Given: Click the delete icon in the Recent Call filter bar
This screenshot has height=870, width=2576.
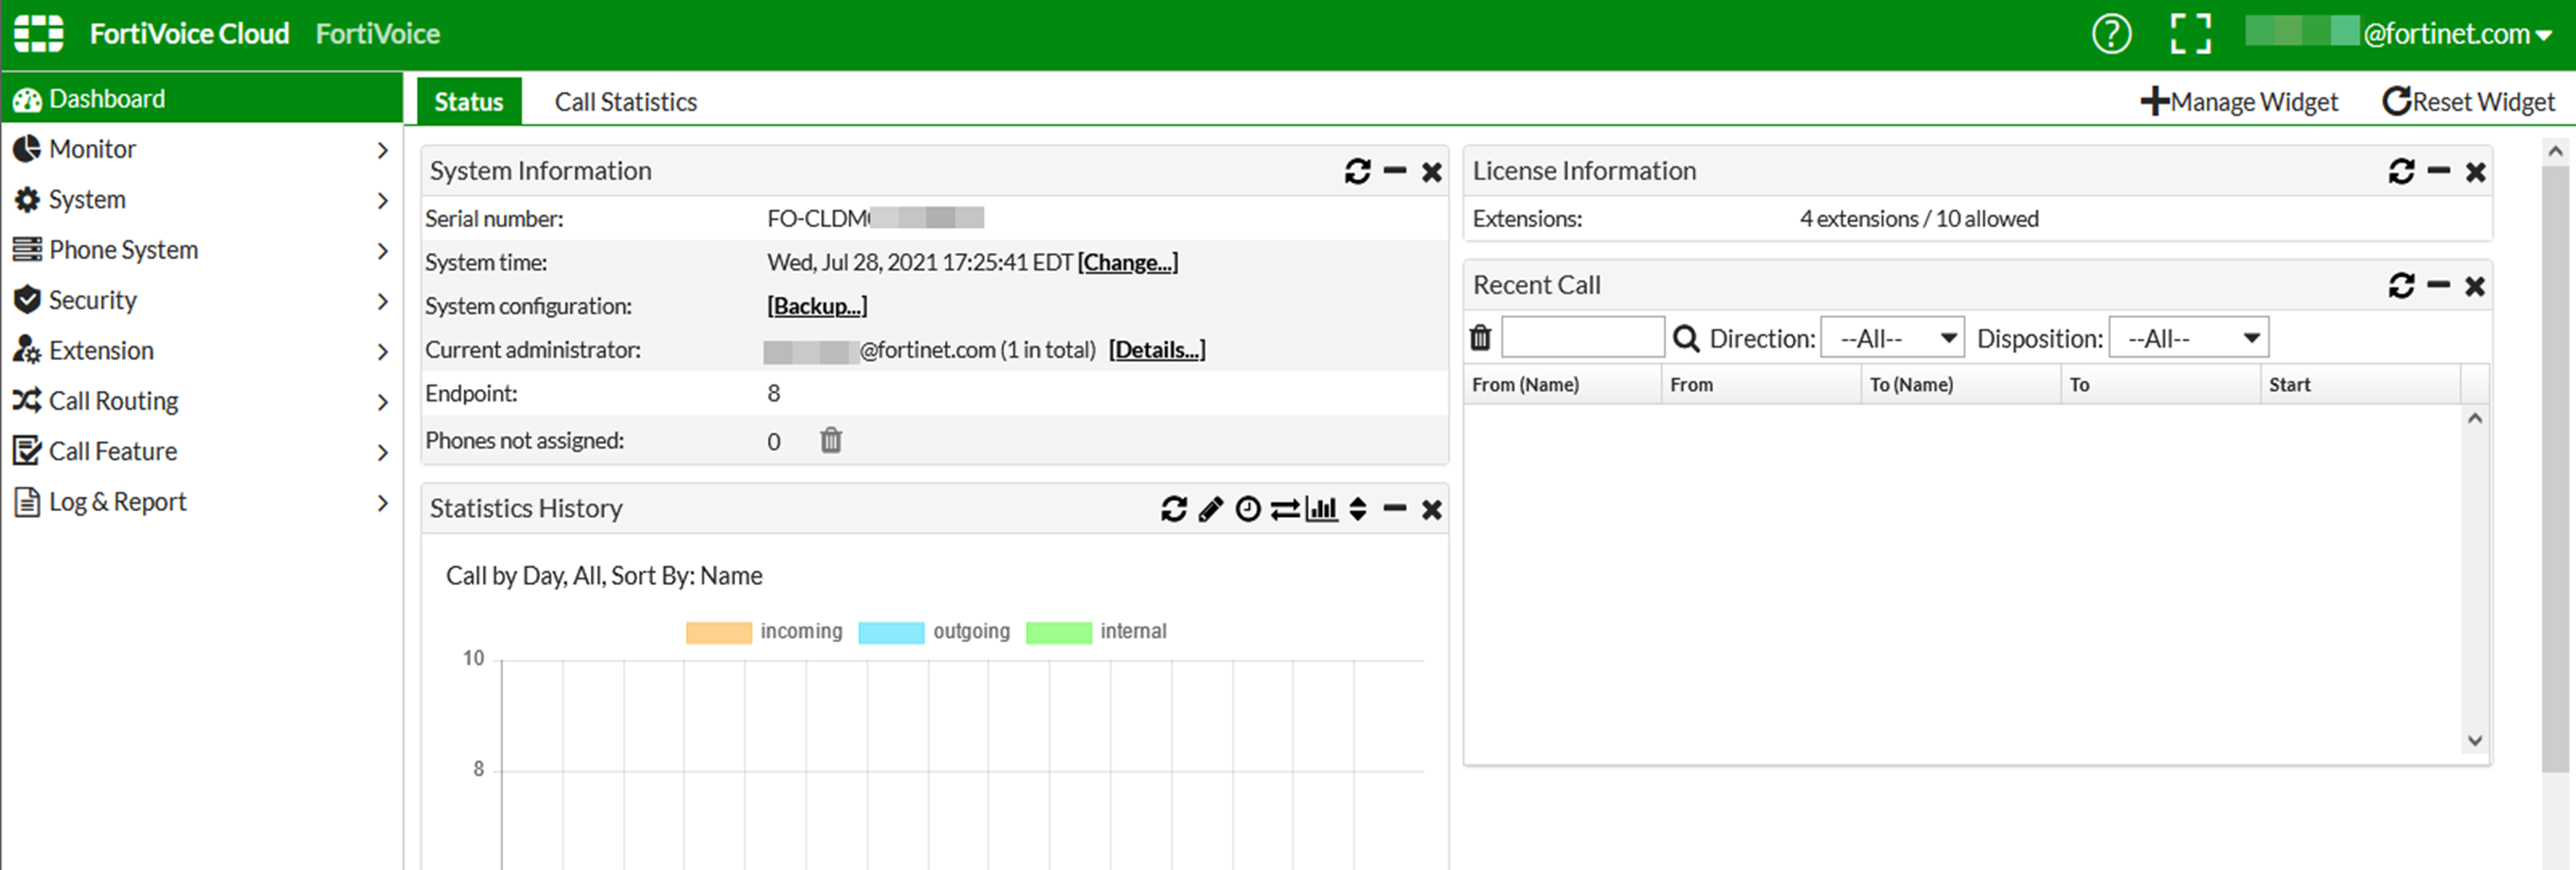Looking at the screenshot, I should point(1480,337).
